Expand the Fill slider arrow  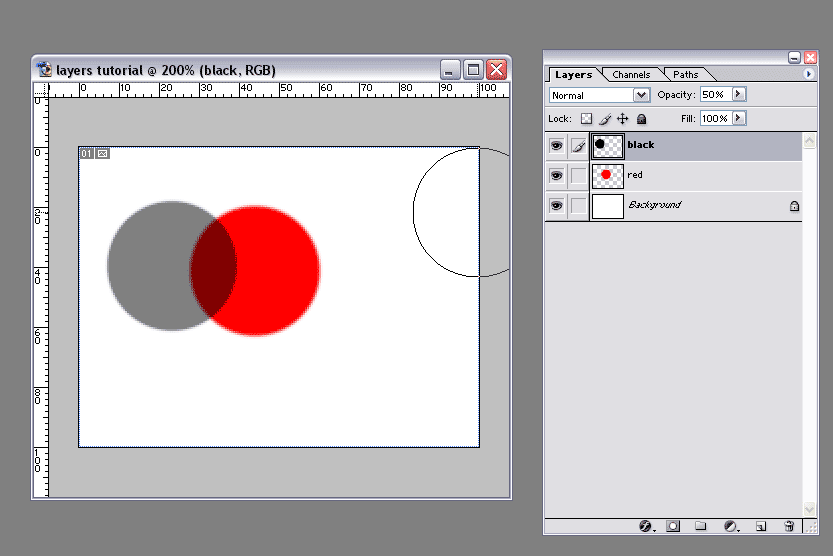click(739, 118)
